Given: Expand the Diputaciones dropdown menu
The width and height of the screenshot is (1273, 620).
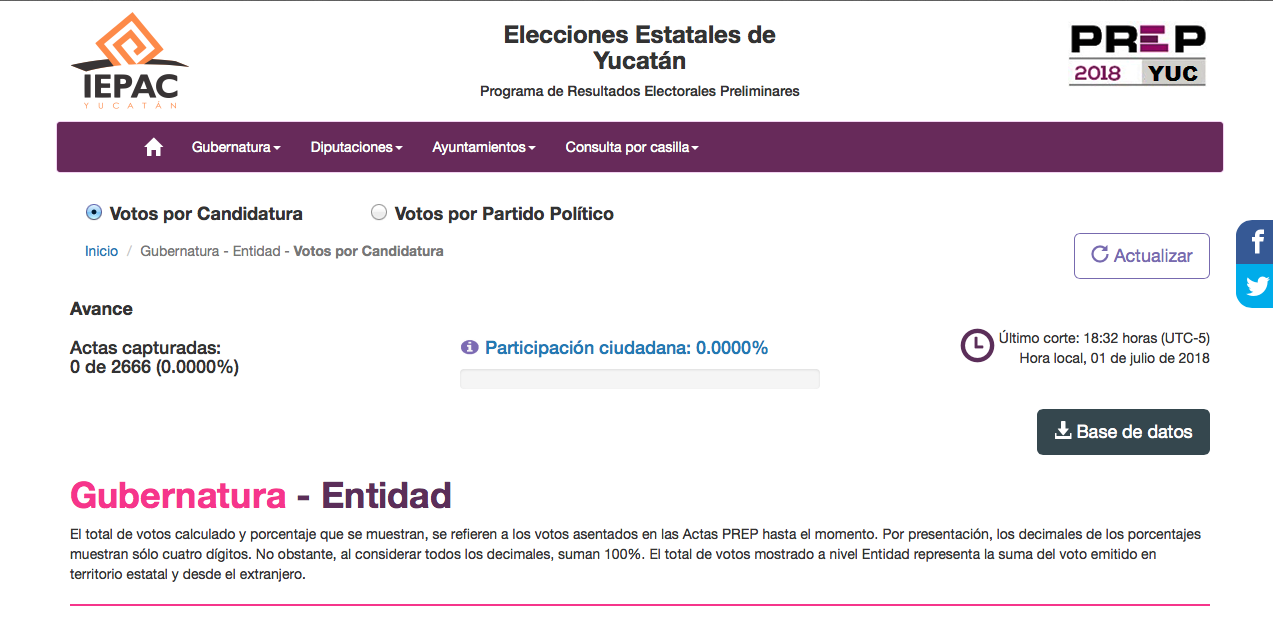Looking at the screenshot, I should pos(356,147).
